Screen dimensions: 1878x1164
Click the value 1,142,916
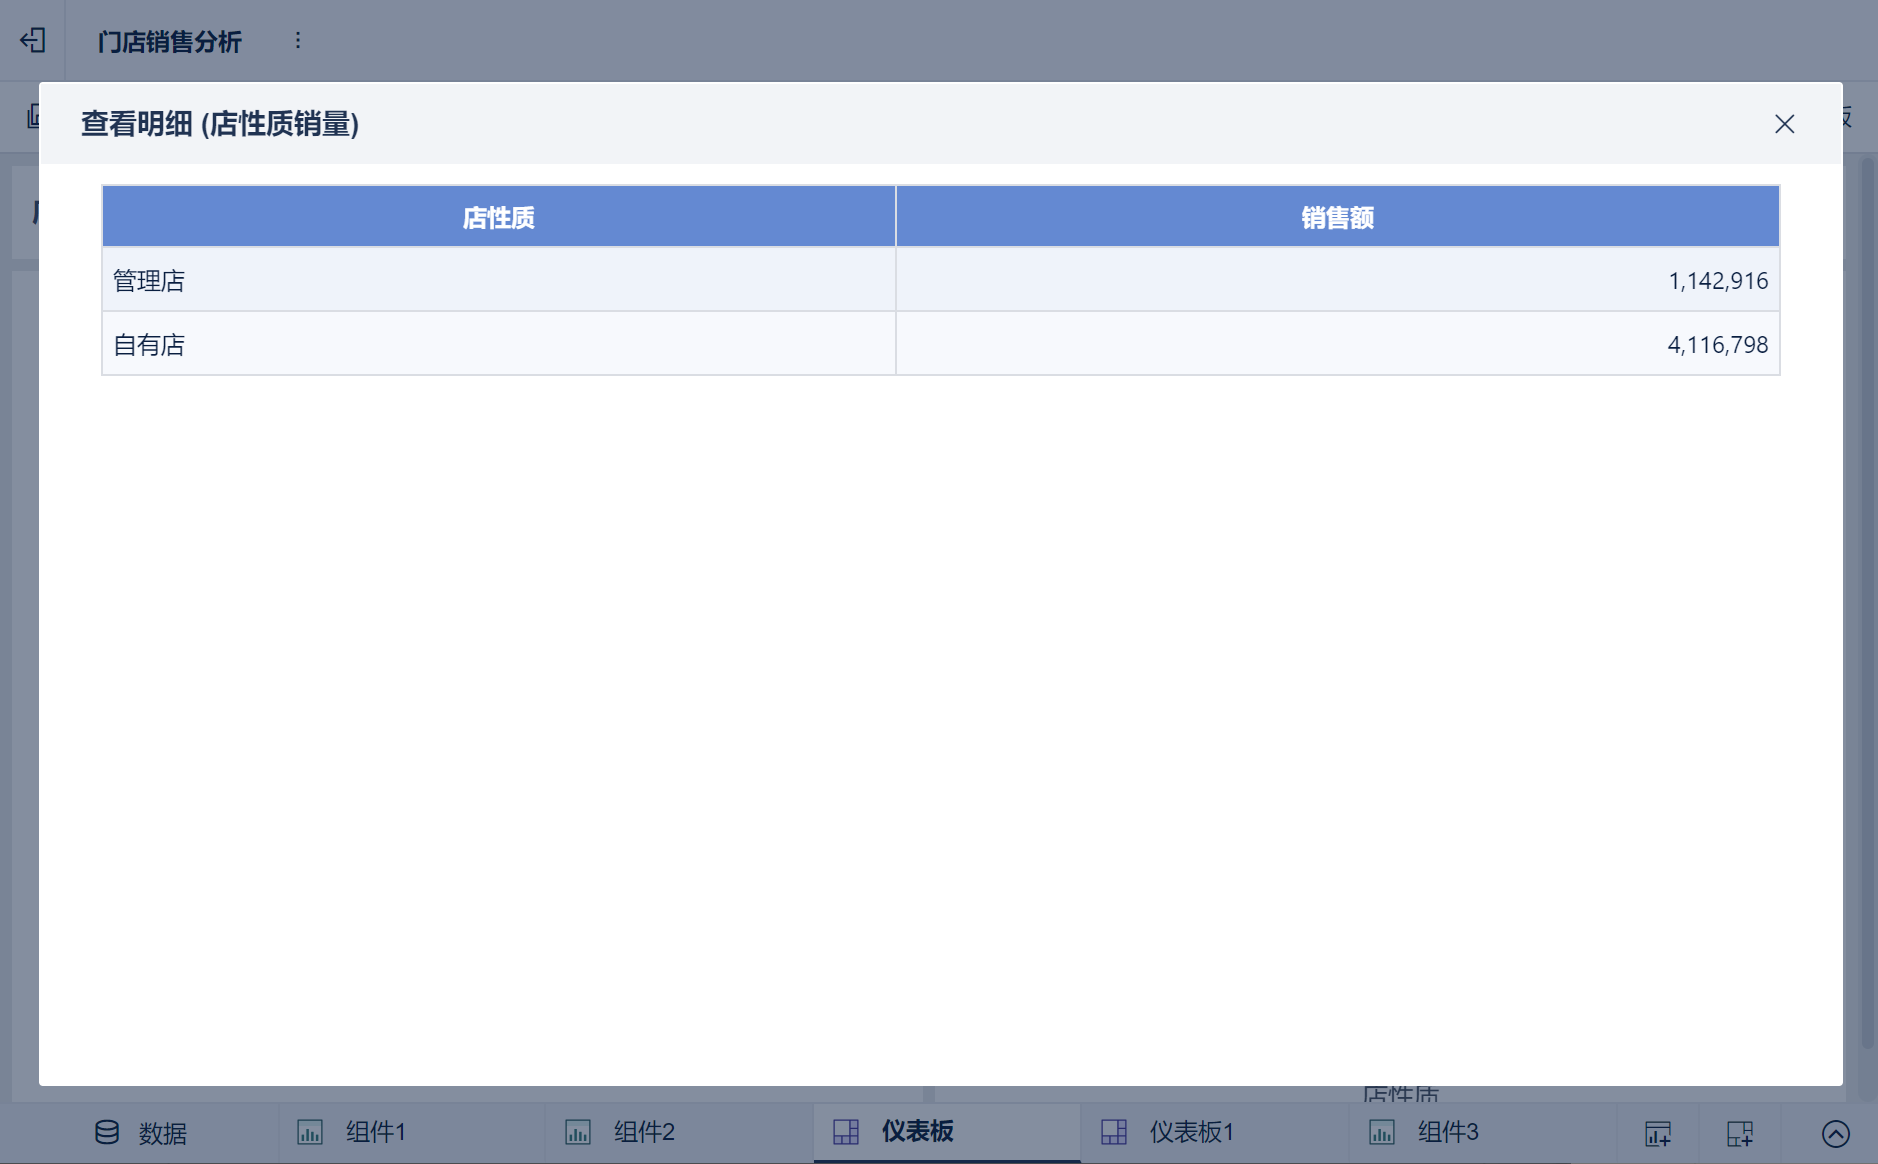coord(1718,281)
